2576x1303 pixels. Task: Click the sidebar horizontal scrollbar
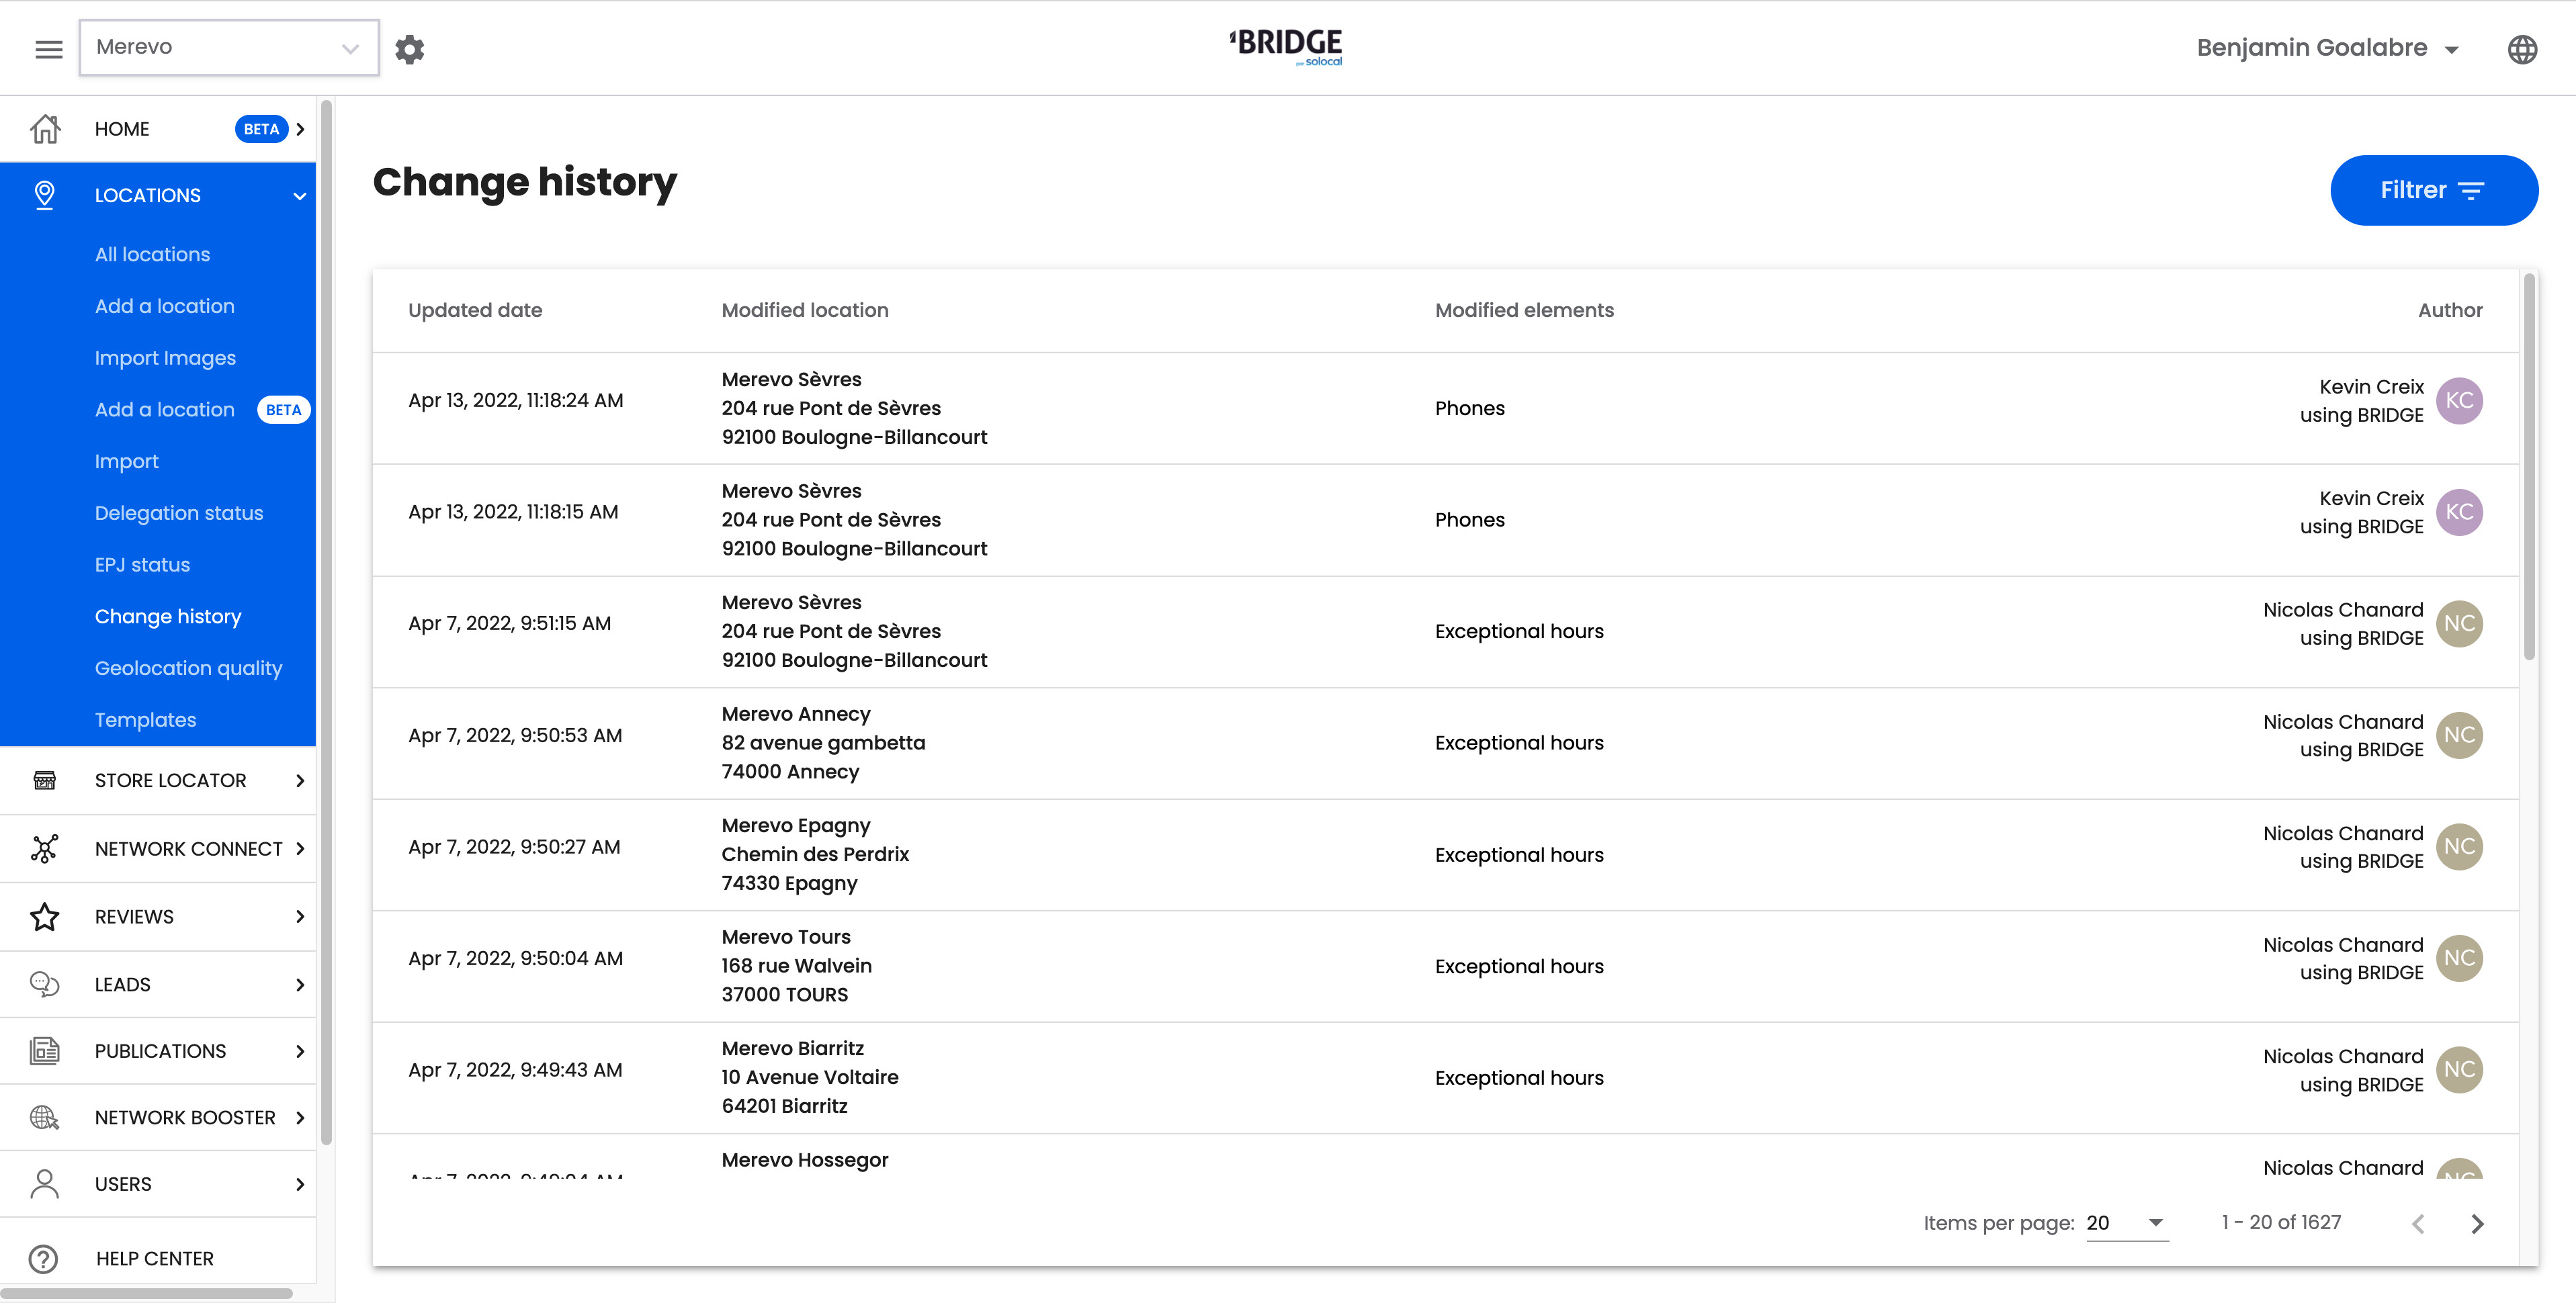click(x=147, y=1293)
